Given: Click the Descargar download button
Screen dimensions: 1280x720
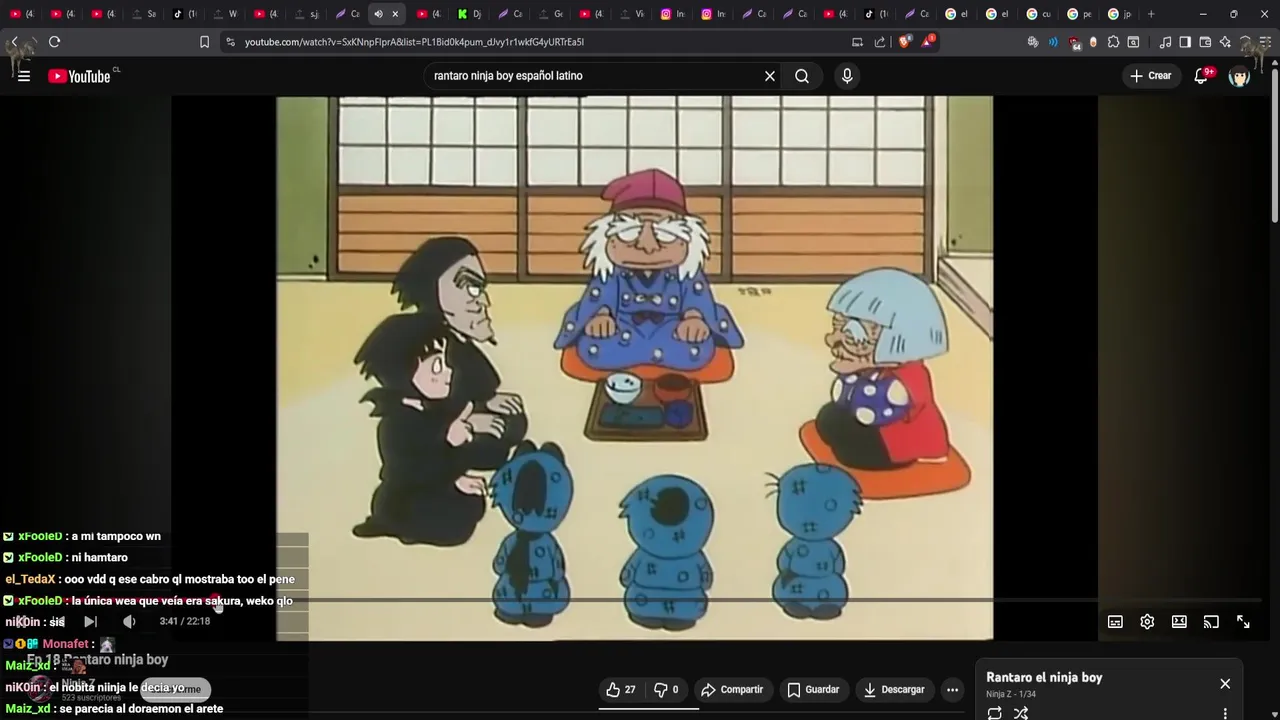Looking at the screenshot, I should pos(894,690).
